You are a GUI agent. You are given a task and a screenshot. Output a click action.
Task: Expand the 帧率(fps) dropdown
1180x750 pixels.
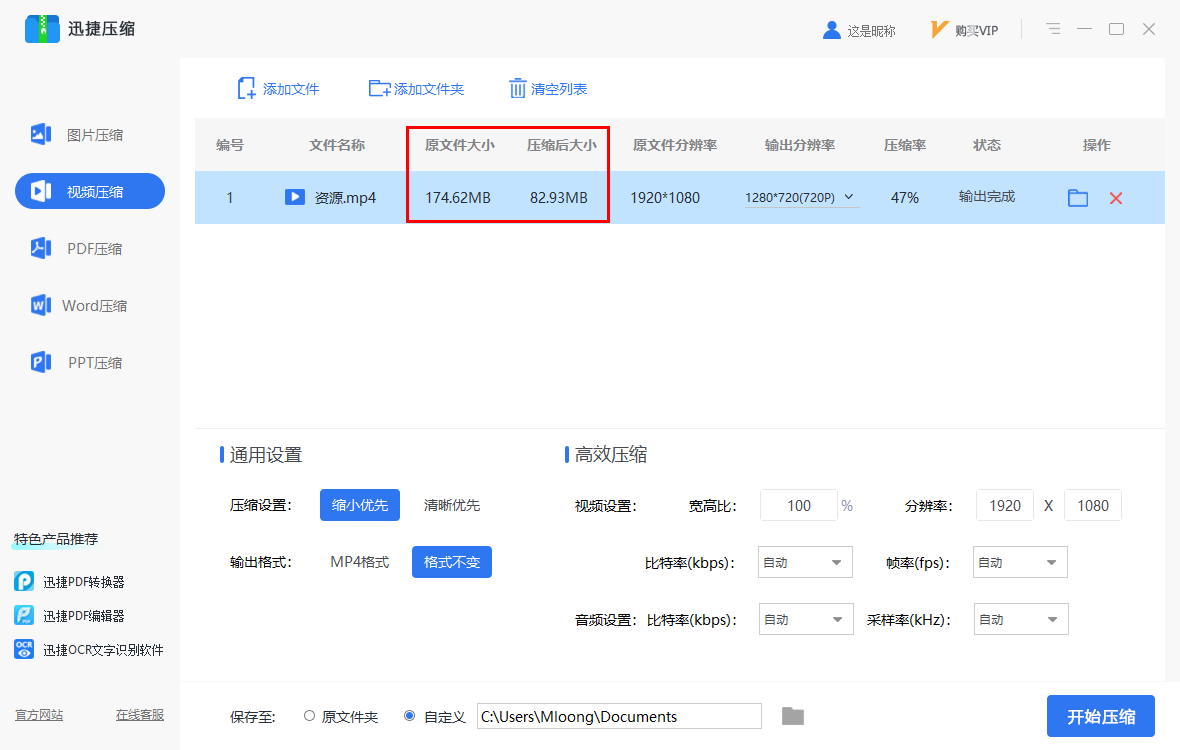click(x=1020, y=562)
